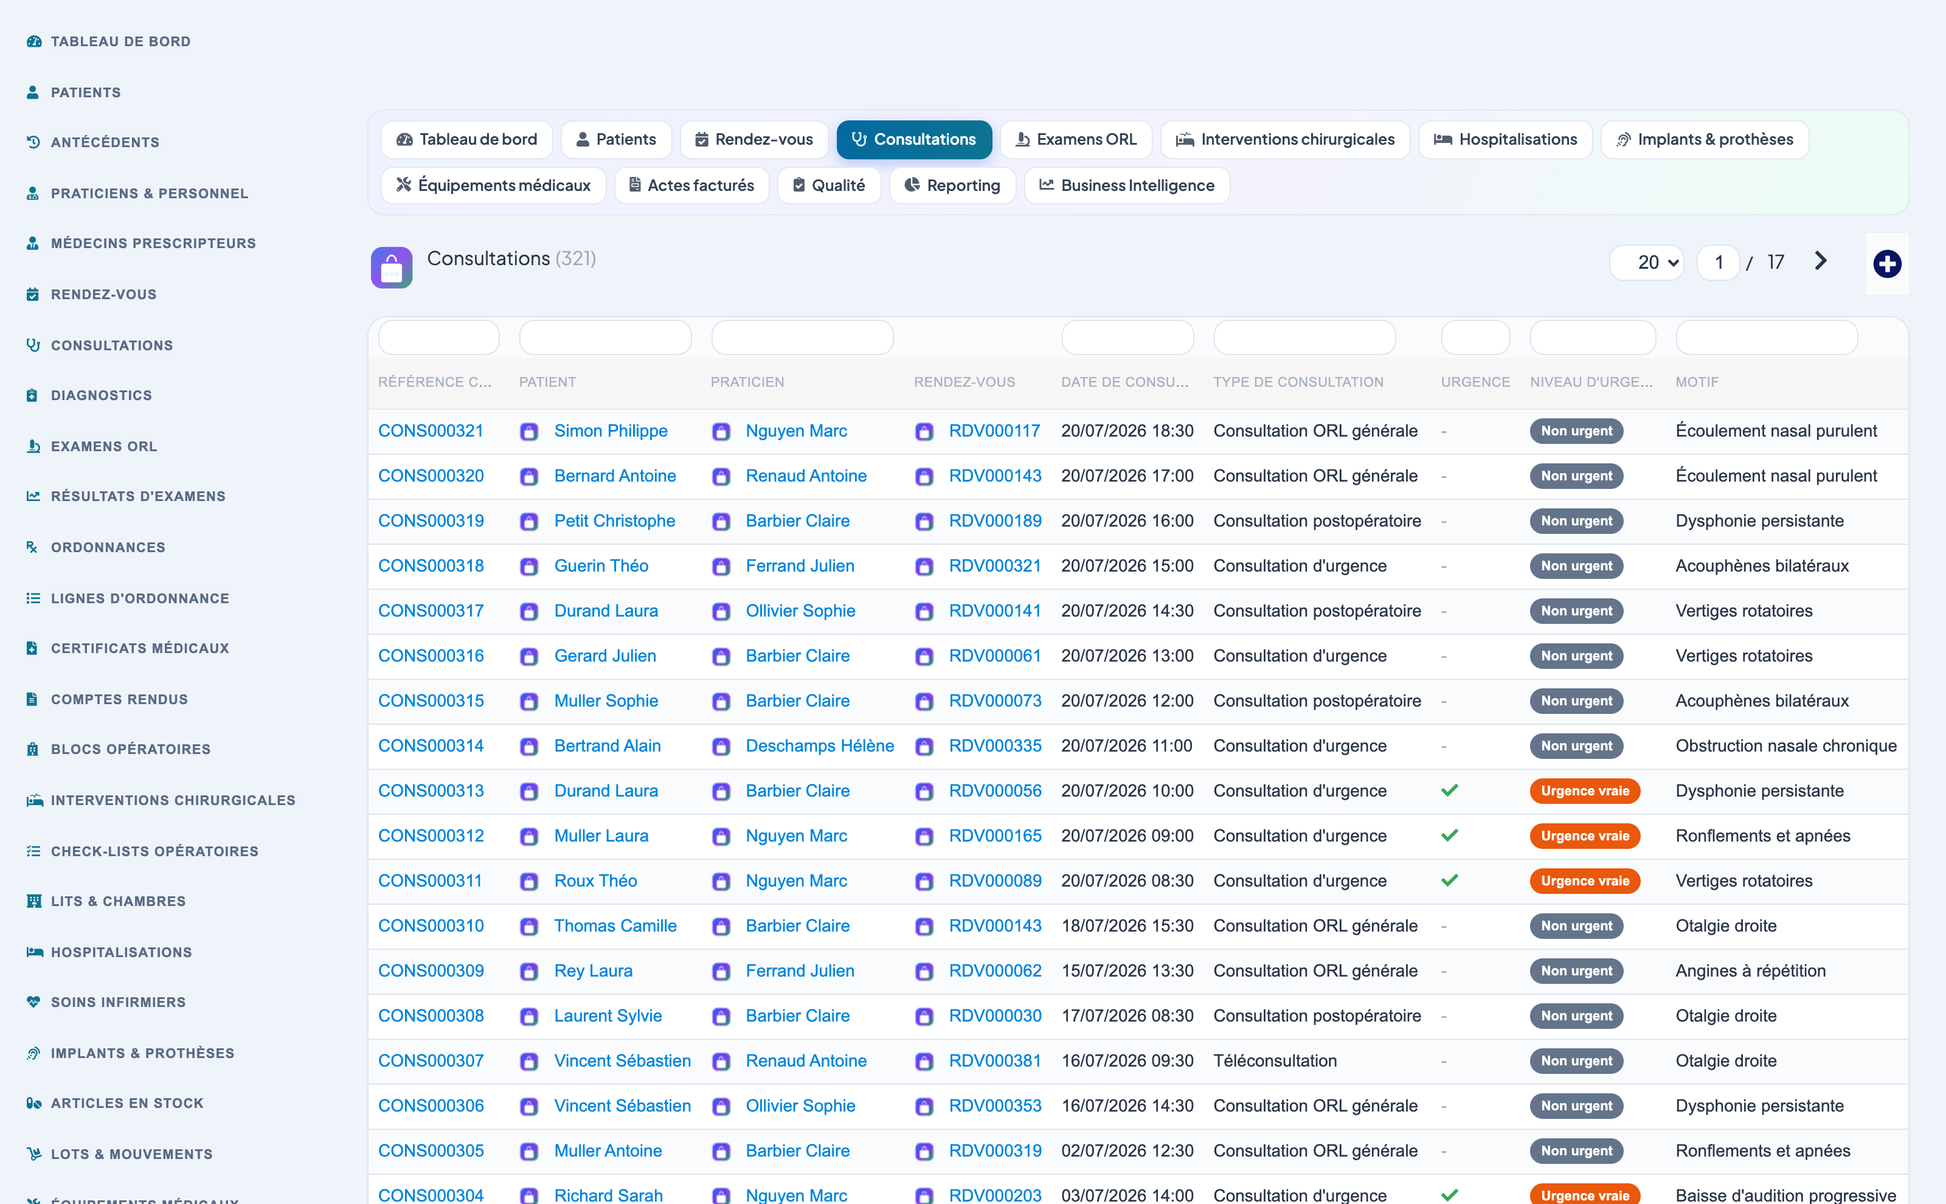Open Tableau de bord sidebar dashboard icon
Image resolution: width=1946 pixels, height=1204 pixels.
(34, 41)
